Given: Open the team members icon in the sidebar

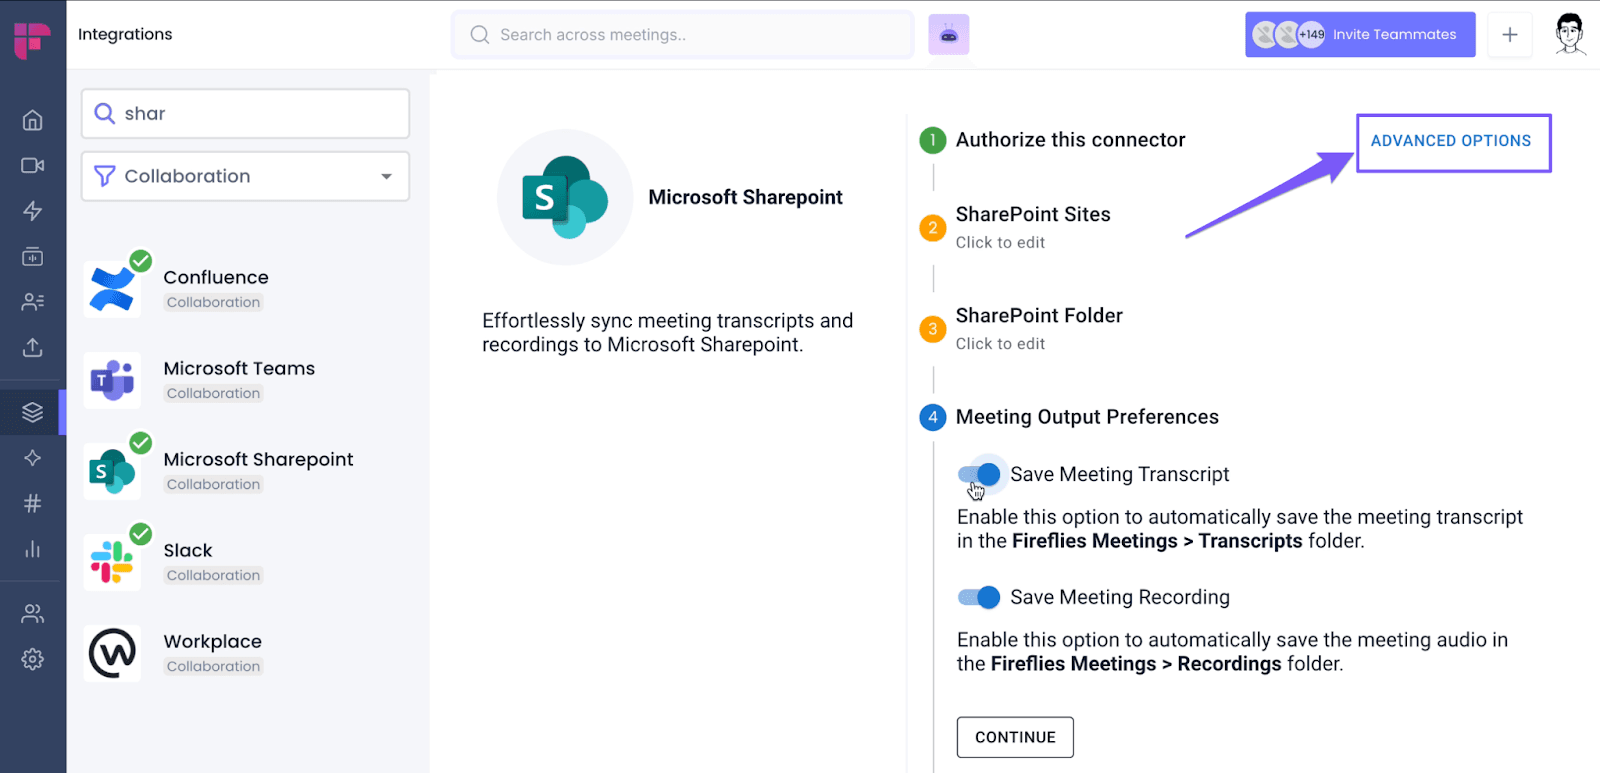Looking at the screenshot, I should [32, 613].
